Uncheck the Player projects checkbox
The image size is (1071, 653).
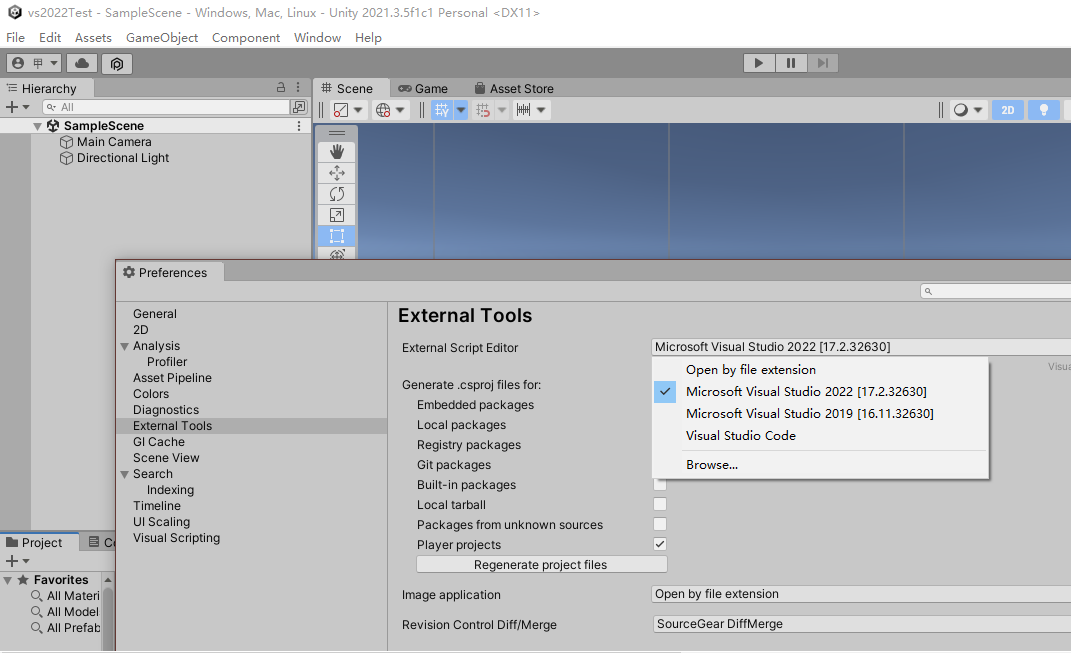(659, 544)
